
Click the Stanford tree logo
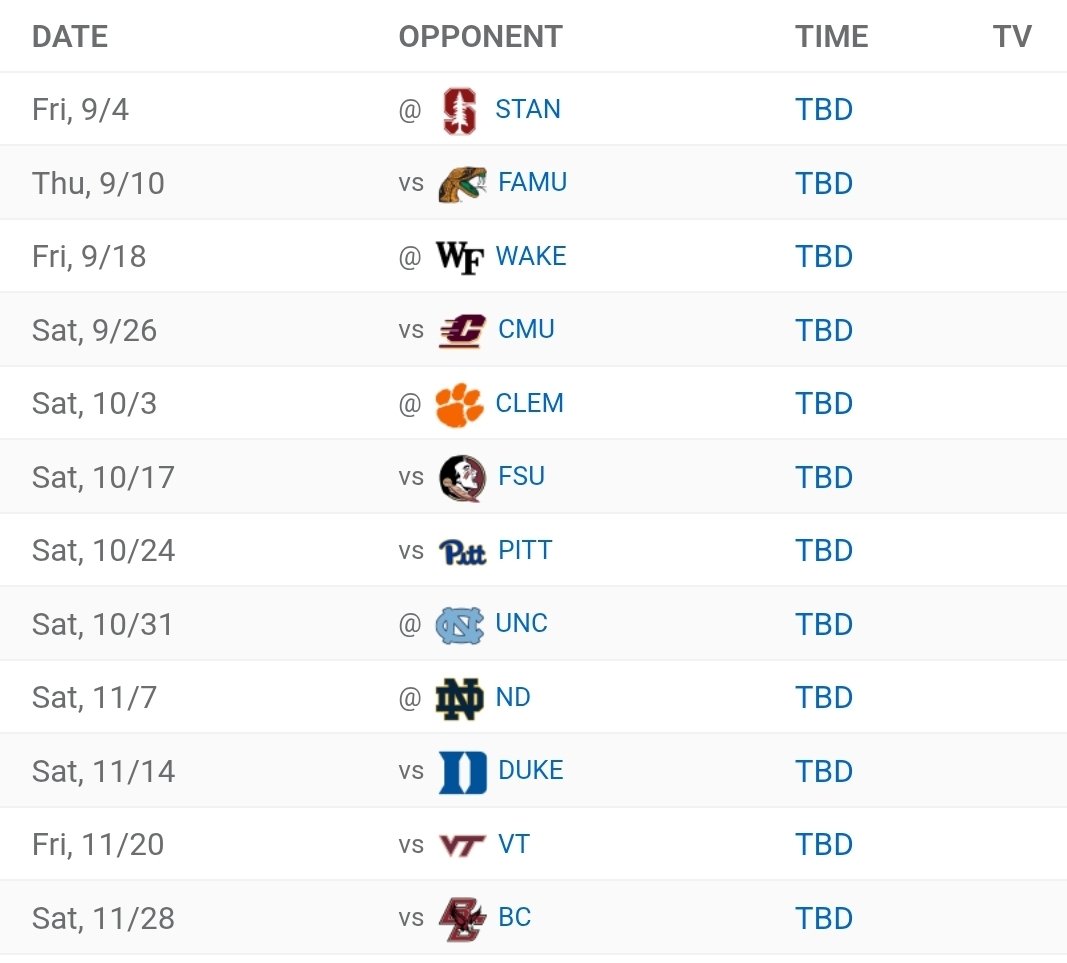tap(459, 110)
